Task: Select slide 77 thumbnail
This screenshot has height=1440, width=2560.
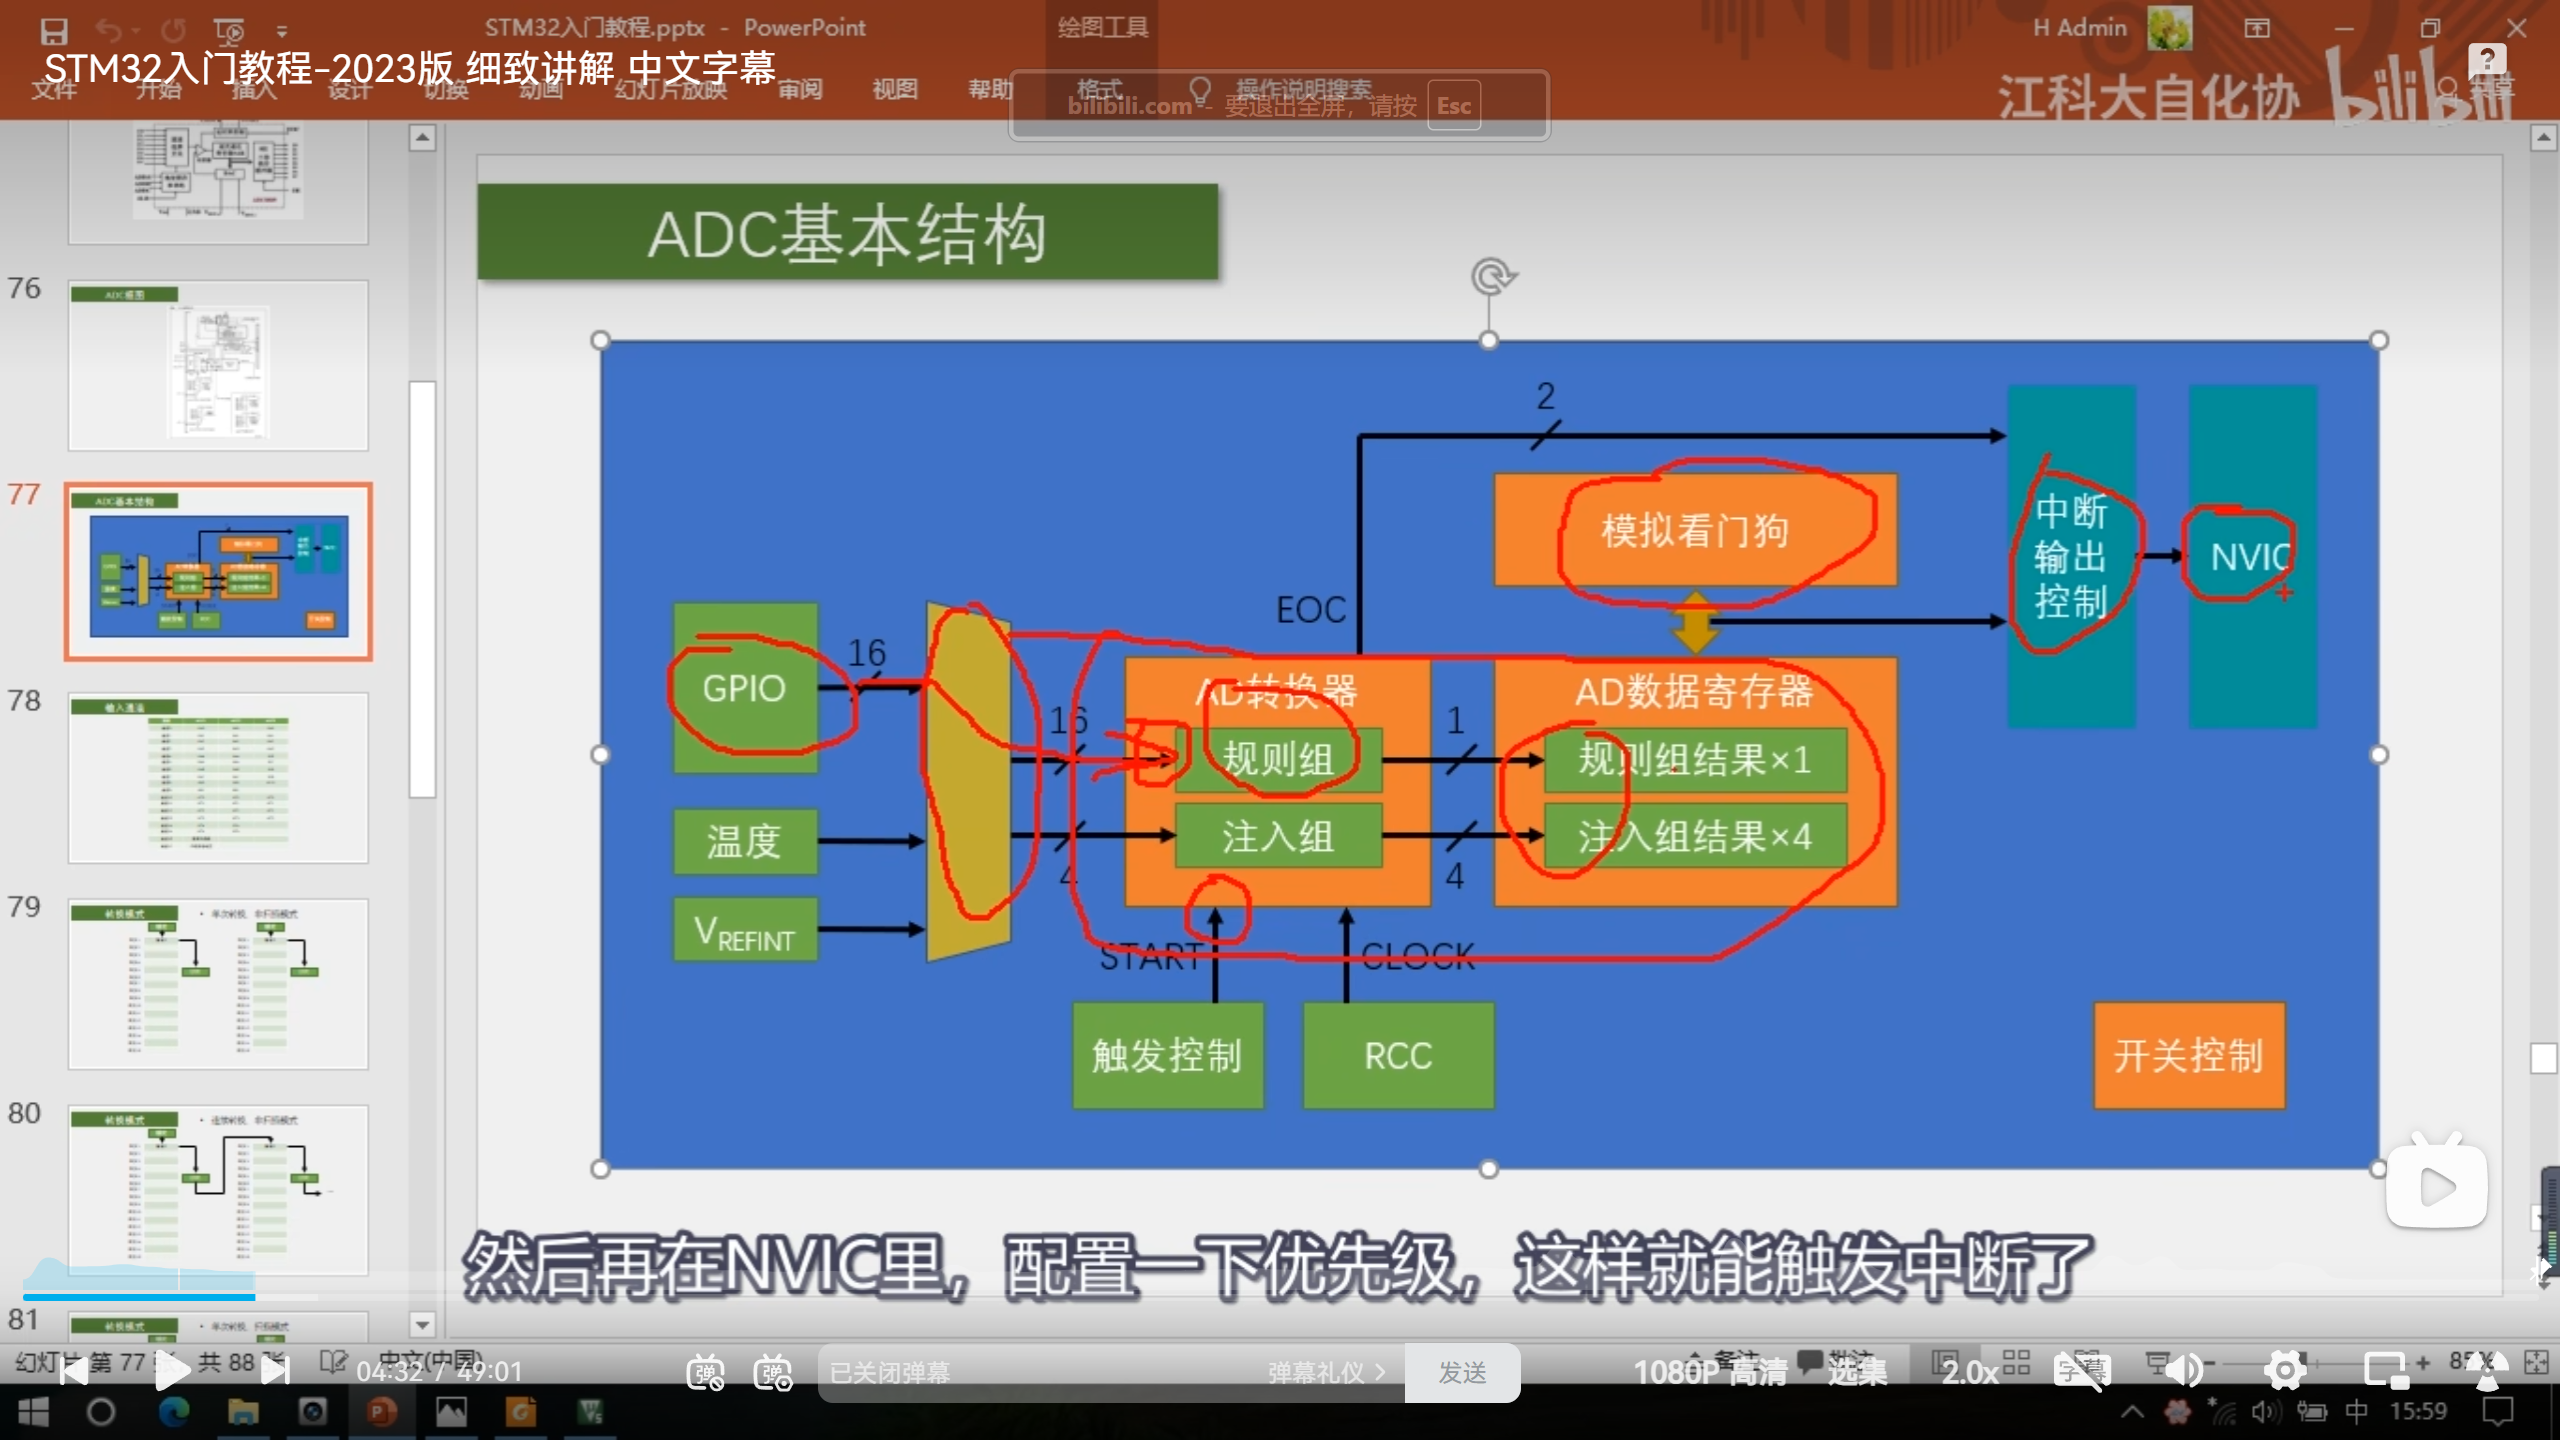Action: (x=218, y=572)
